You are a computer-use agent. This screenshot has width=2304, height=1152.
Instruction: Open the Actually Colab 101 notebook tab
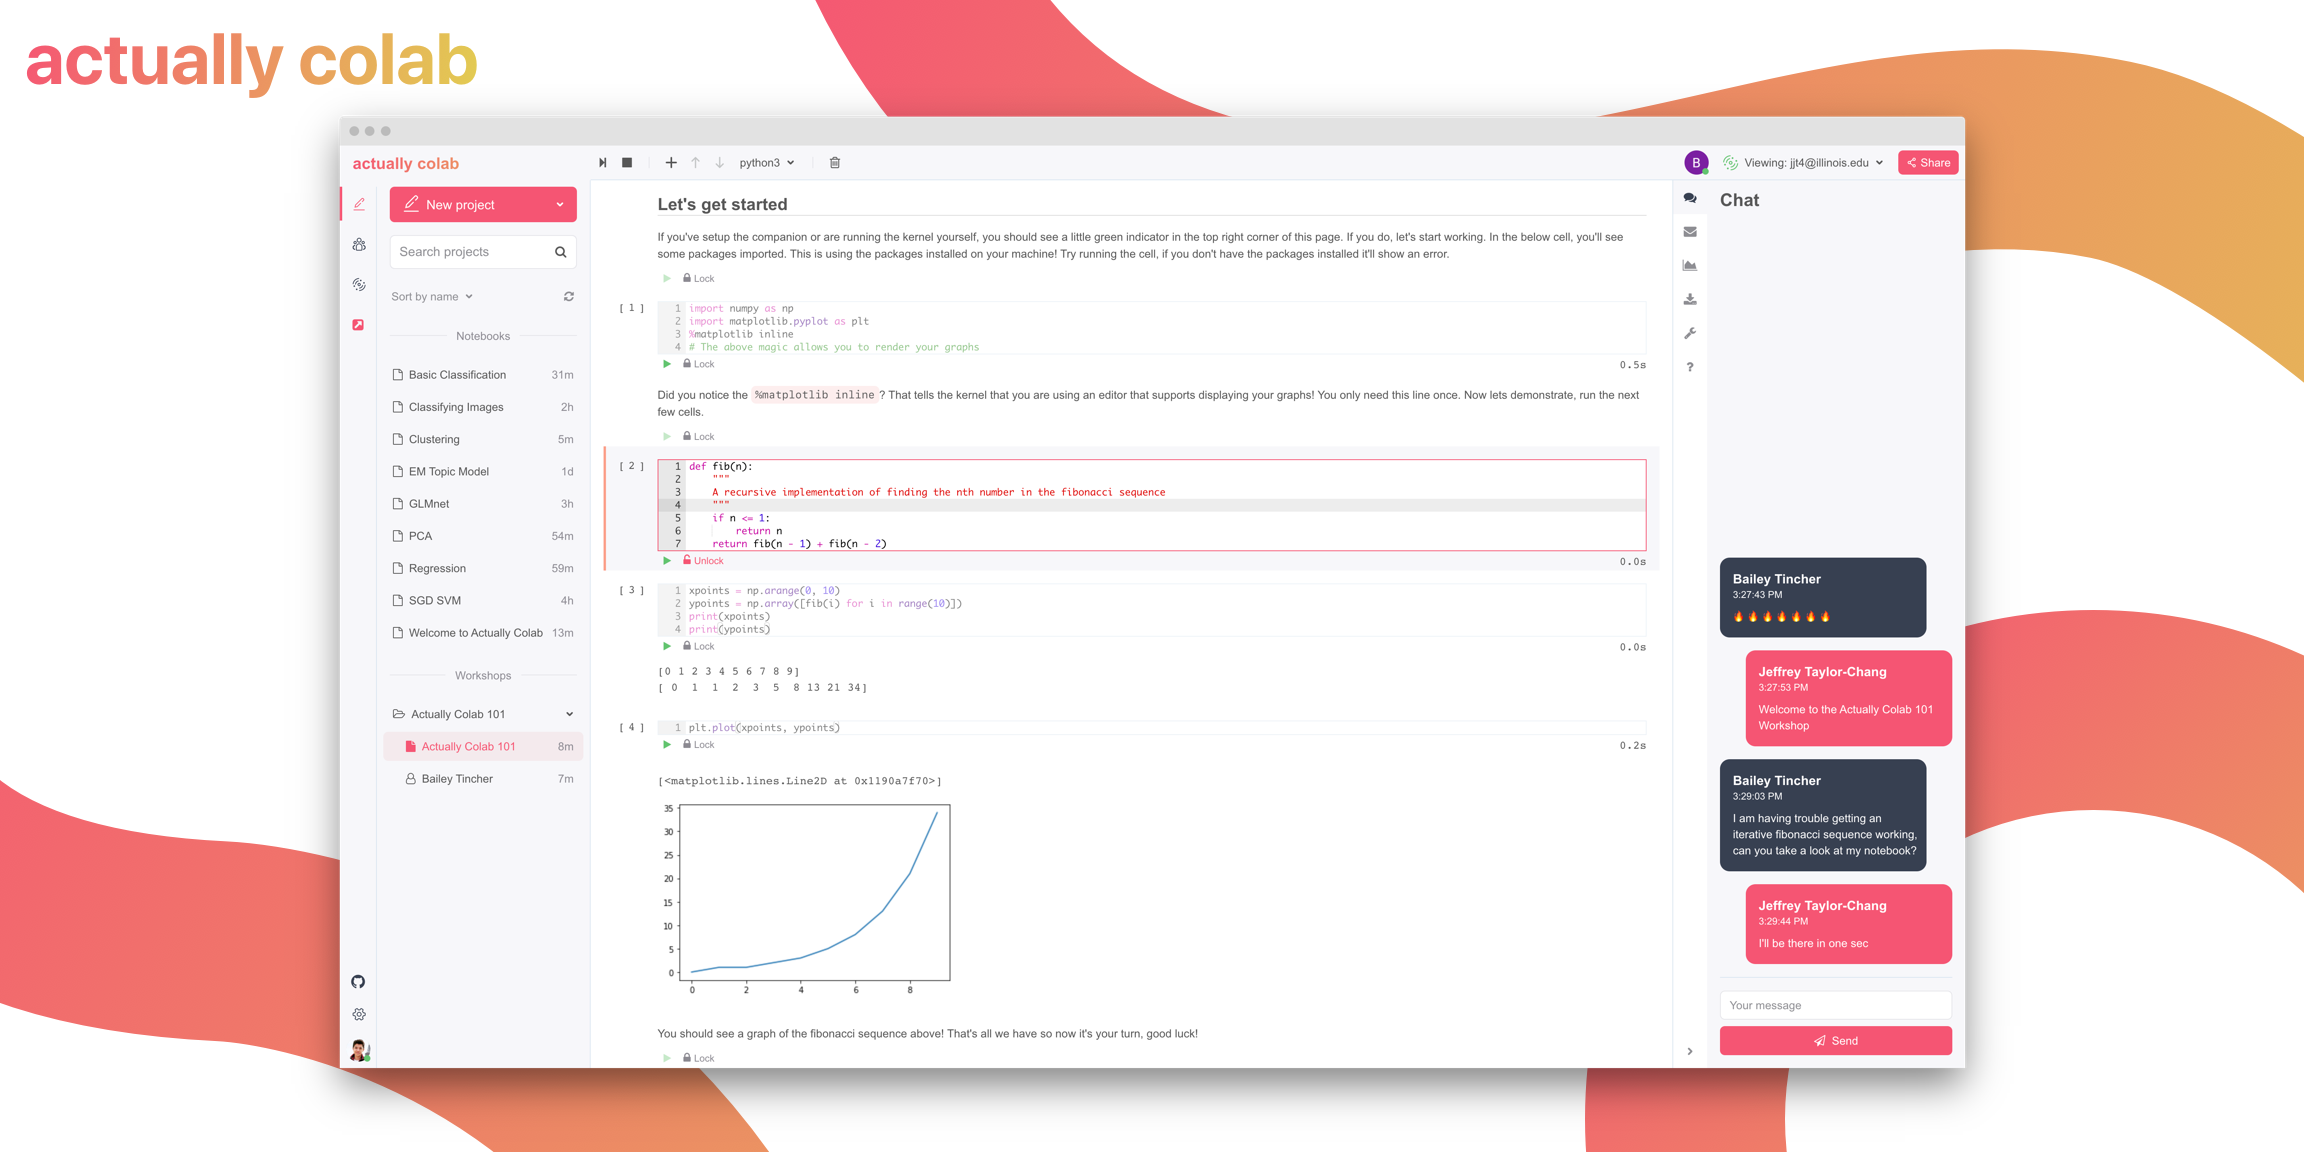click(x=468, y=746)
